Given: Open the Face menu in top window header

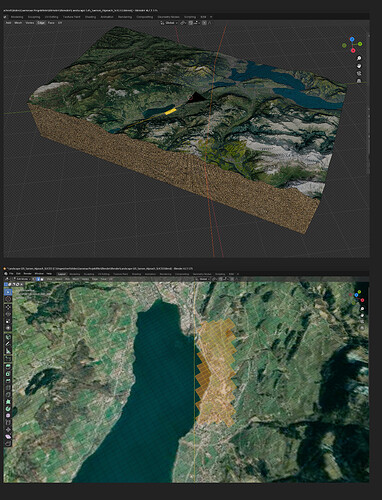Looking at the screenshot, I should [x=51, y=23].
